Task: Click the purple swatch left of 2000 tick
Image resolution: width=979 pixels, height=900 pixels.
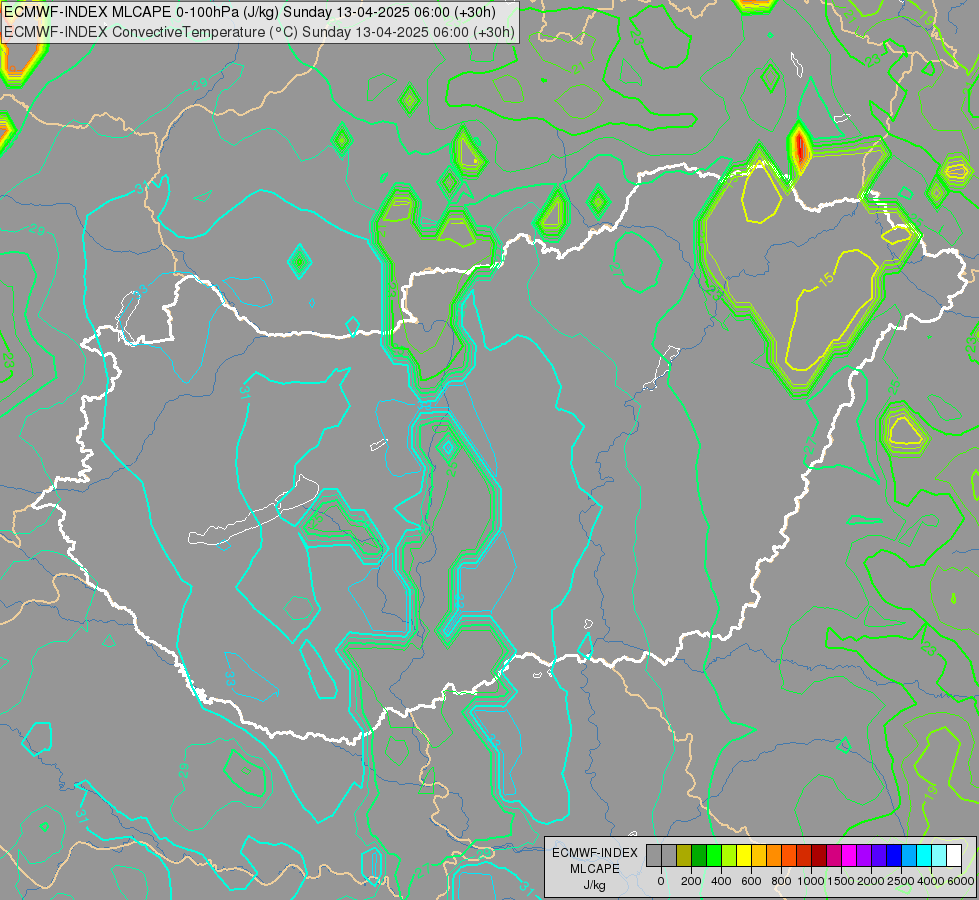Action: click(865, 856)
